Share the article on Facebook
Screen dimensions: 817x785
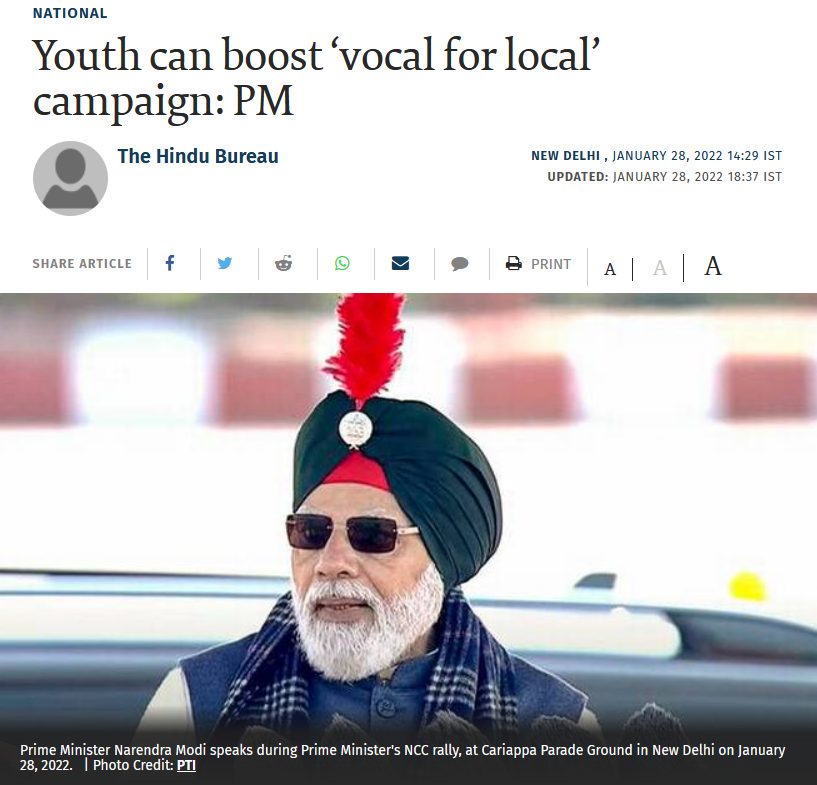click(170, 264)
